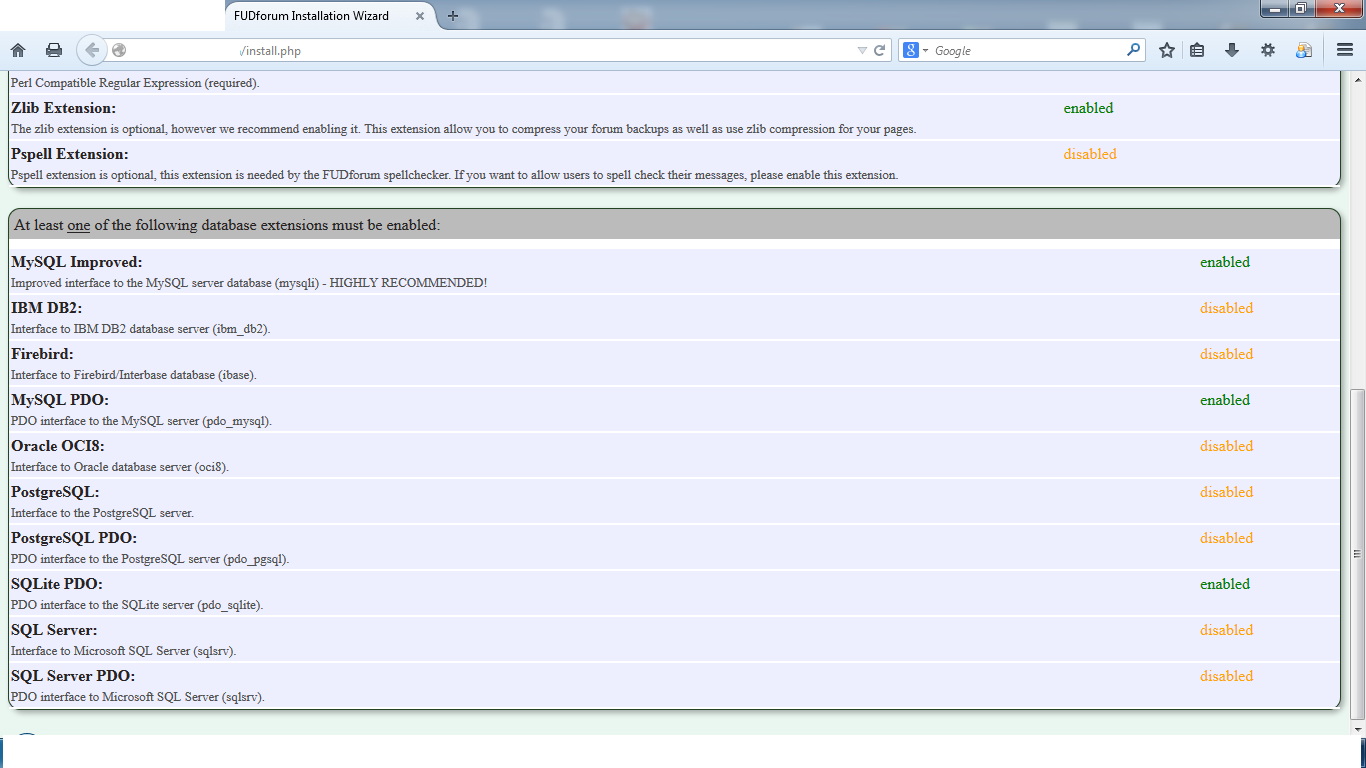Click the 'At least one of the following' header

[x=227, y=225]
